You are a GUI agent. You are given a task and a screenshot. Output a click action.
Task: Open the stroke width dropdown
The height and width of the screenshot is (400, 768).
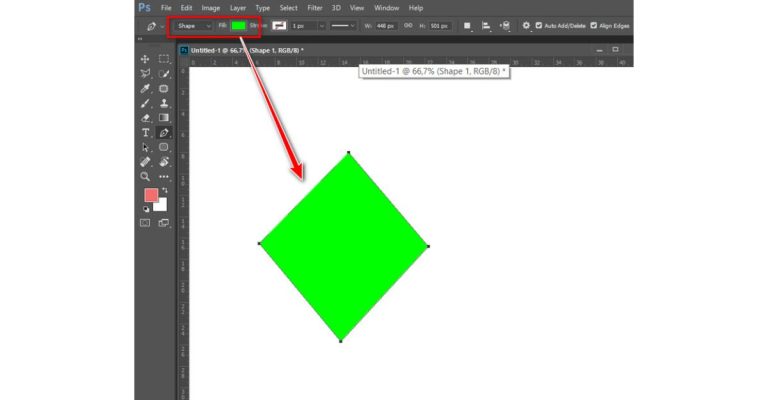point(321,25)
